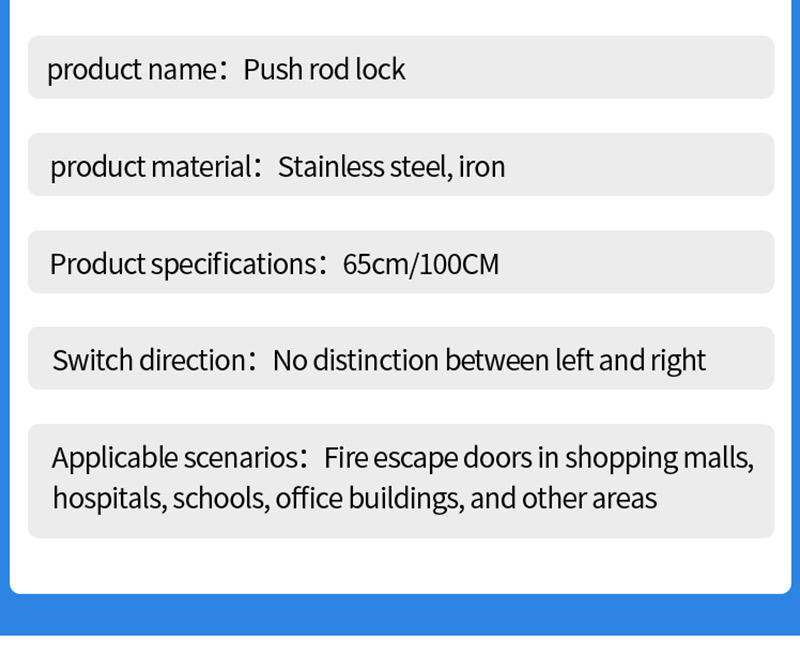Select the 'Push rod lock' text
800x672 pixels.
[324, 69]
